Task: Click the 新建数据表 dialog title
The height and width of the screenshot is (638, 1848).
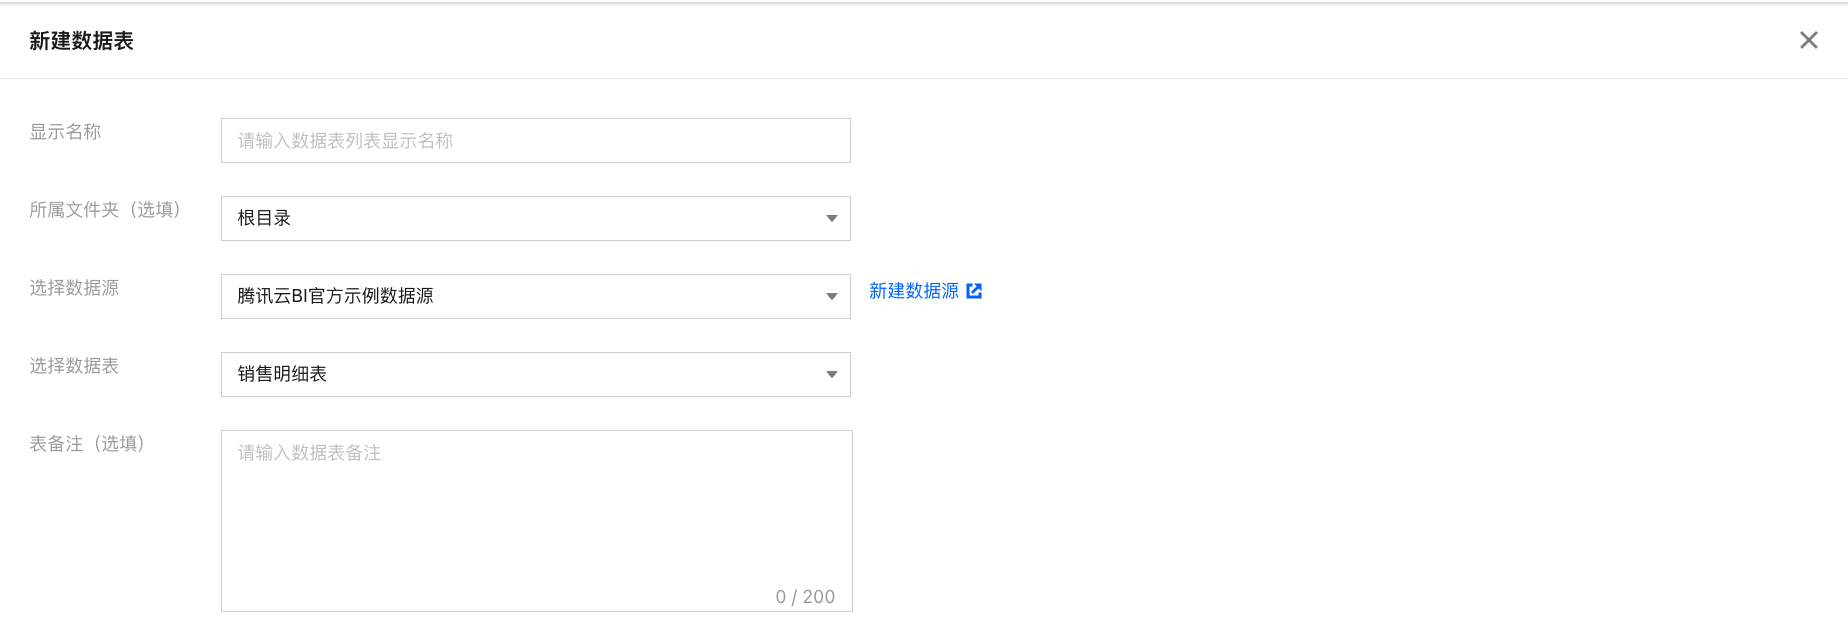Action: [x=81, y=41]
